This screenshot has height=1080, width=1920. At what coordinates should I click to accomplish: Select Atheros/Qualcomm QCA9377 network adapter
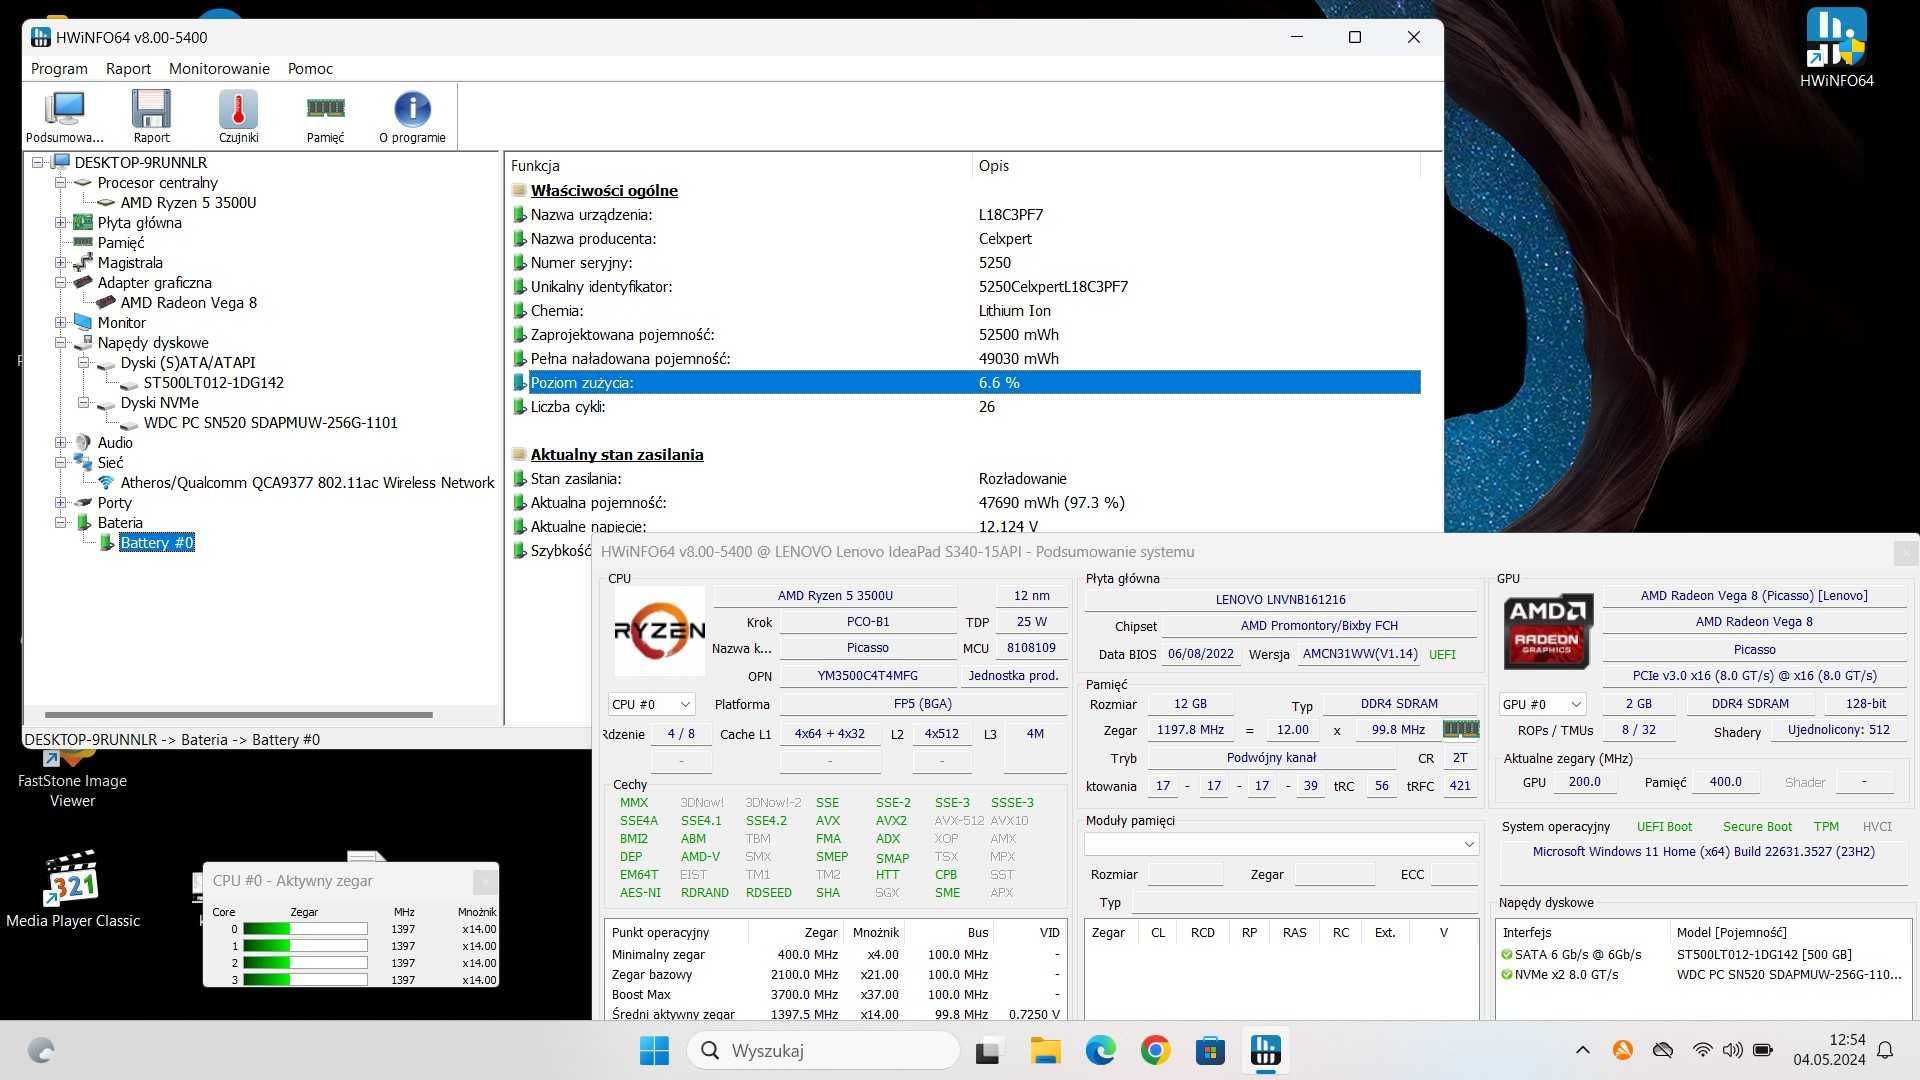click(307, 482)
